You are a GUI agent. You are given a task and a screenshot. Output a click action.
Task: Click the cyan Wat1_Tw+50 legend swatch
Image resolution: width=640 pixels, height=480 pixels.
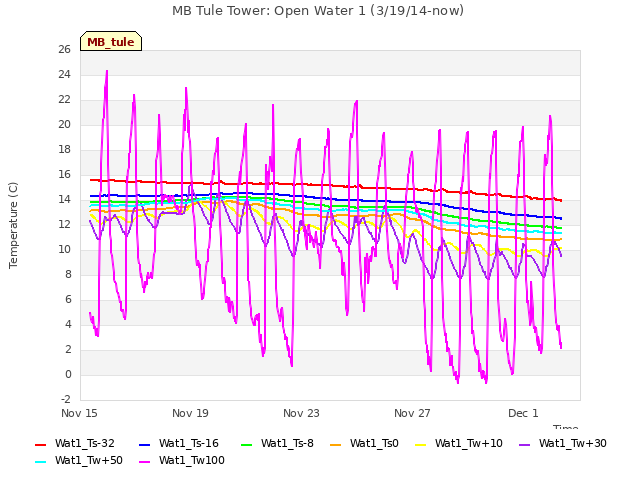(x=40, y=462)
